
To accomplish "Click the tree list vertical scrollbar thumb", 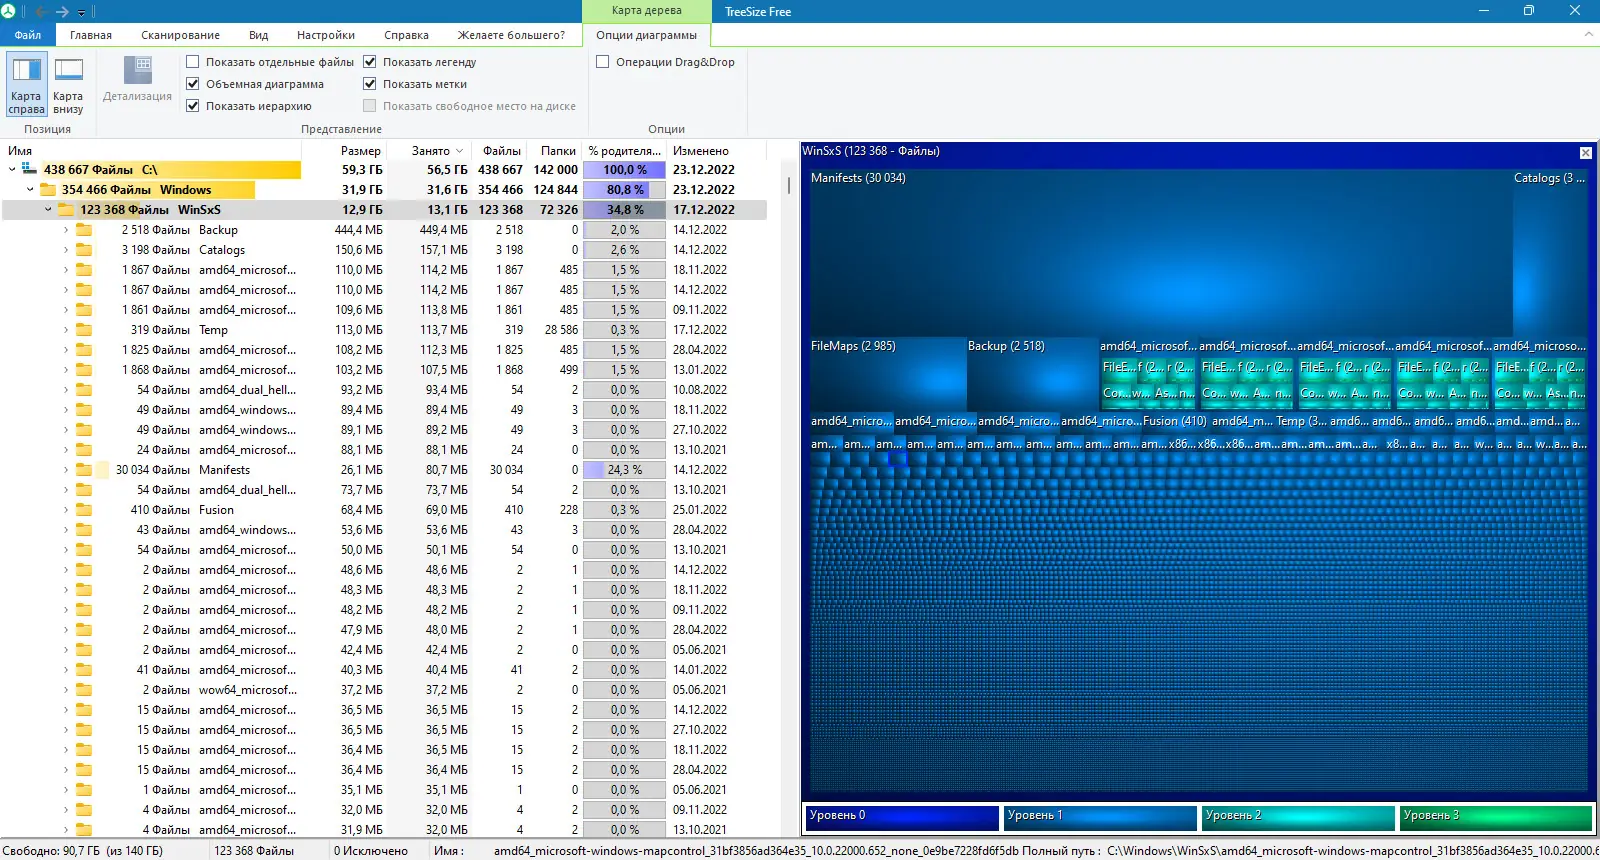I will pos(788,185).
